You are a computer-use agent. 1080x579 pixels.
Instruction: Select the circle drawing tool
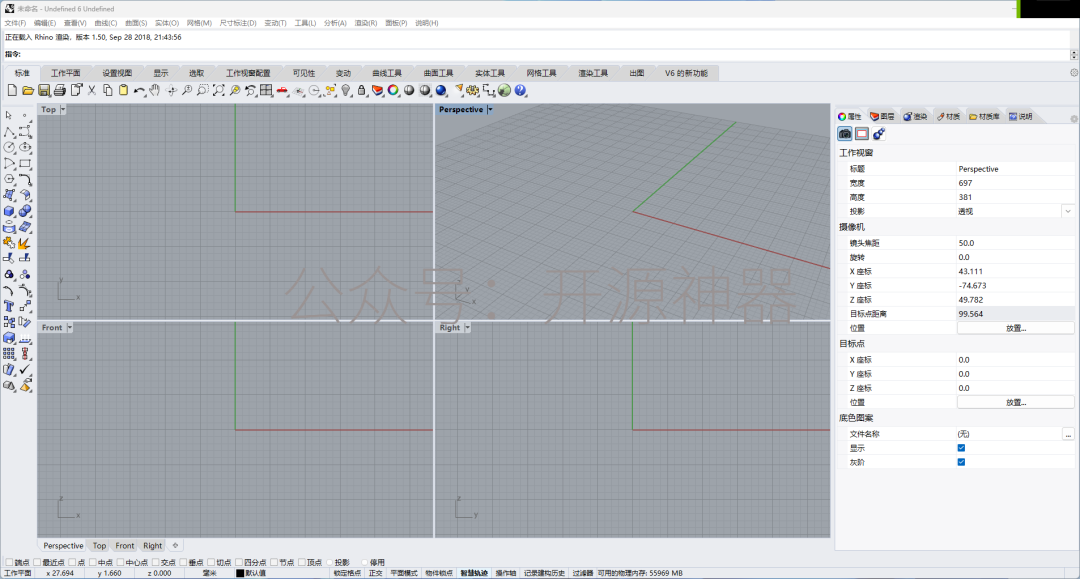[x=9, y=147]
